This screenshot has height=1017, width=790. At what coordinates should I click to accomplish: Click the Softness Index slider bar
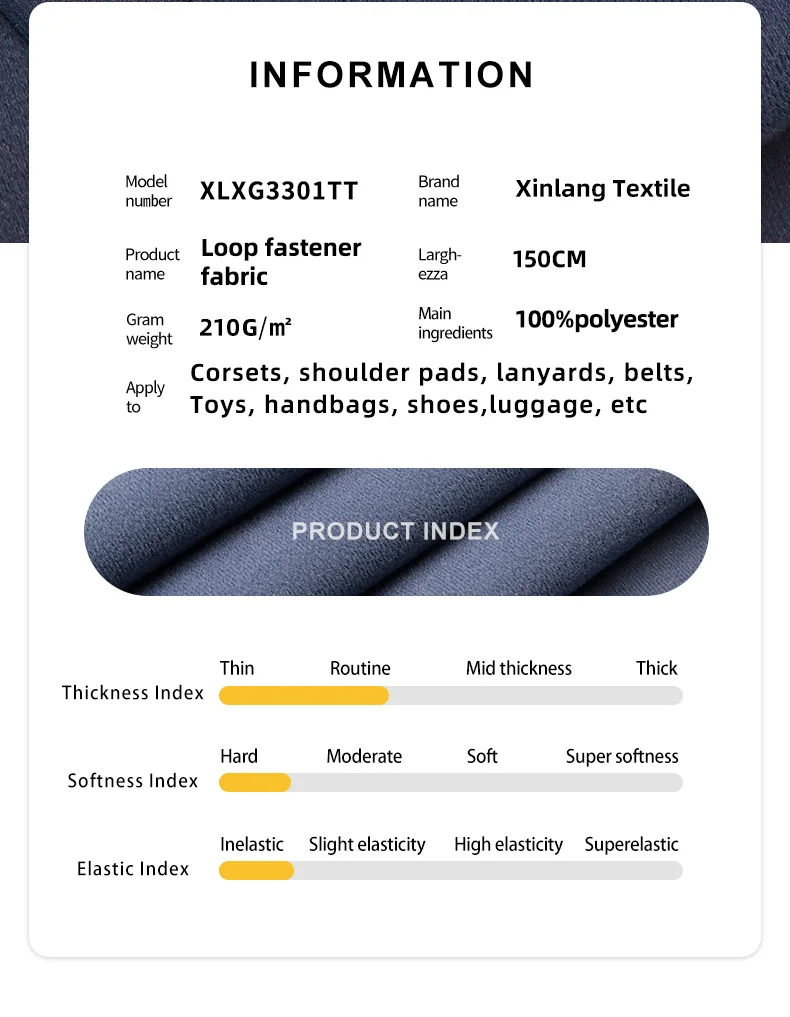tap(450, 783)
